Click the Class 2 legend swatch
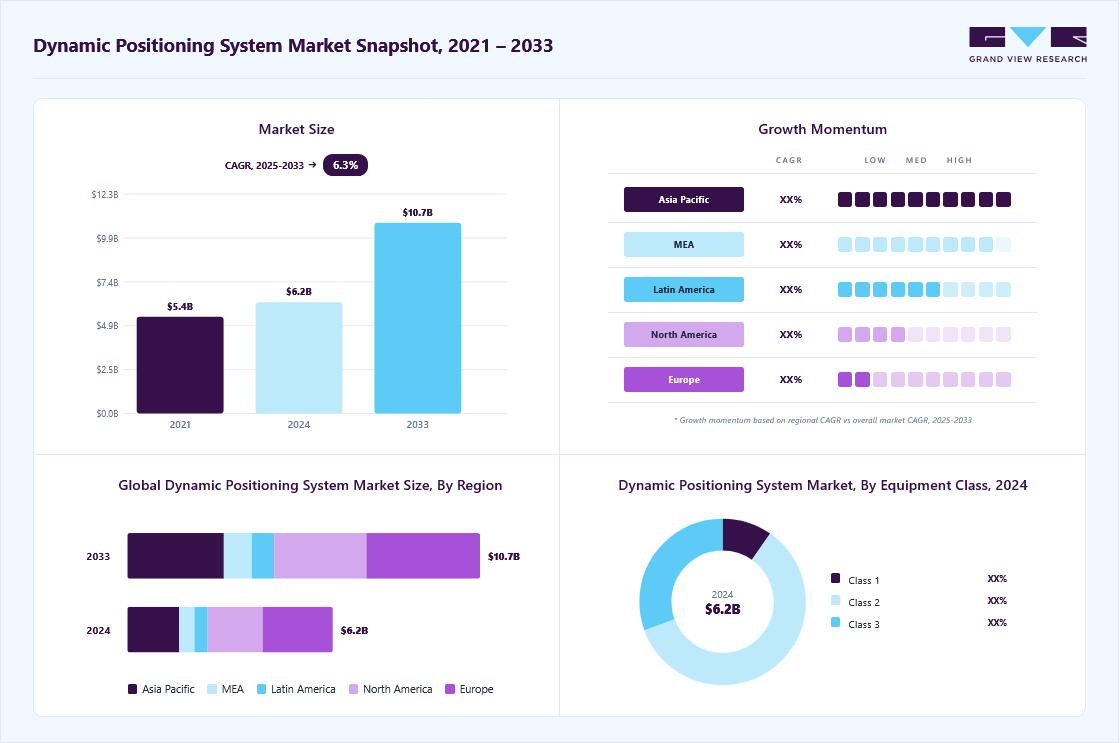The image size is (1120, 743). coord(836,601)
